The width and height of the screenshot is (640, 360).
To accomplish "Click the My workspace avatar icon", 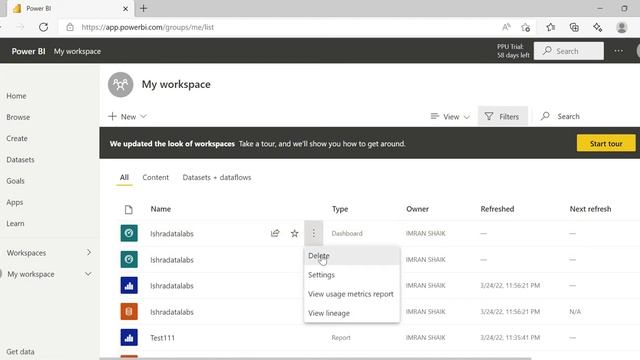I will [120, 84].
